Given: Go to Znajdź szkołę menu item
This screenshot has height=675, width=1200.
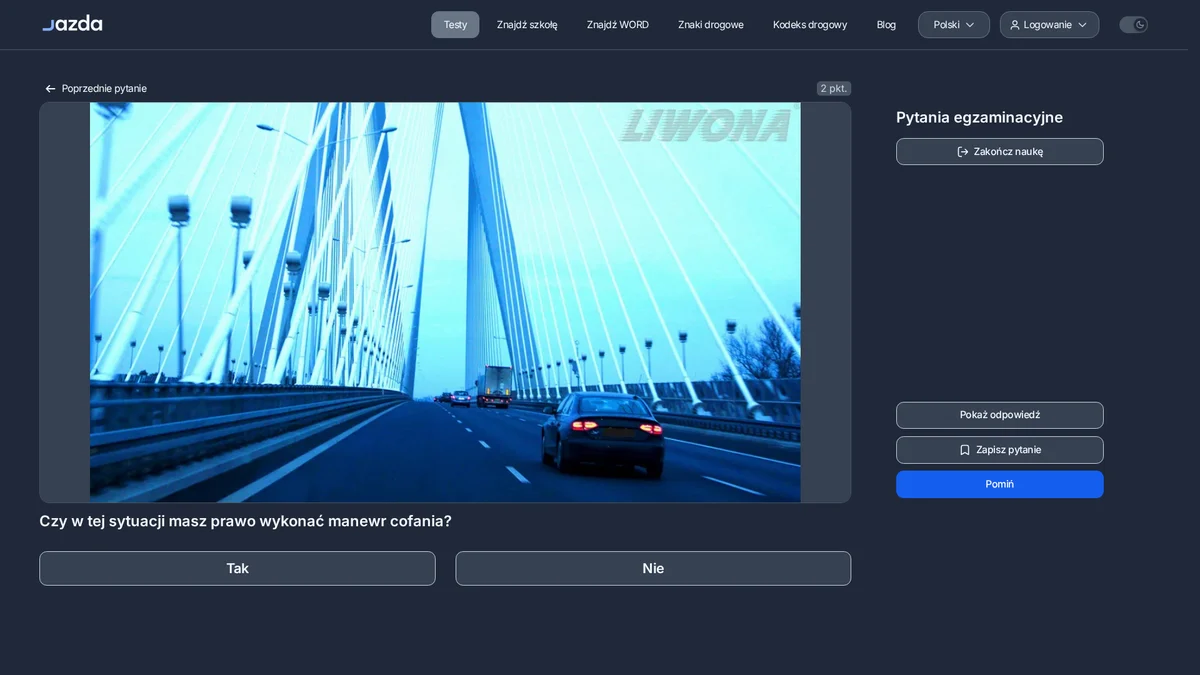Looking at the screenshot, I should coord(527,25).
